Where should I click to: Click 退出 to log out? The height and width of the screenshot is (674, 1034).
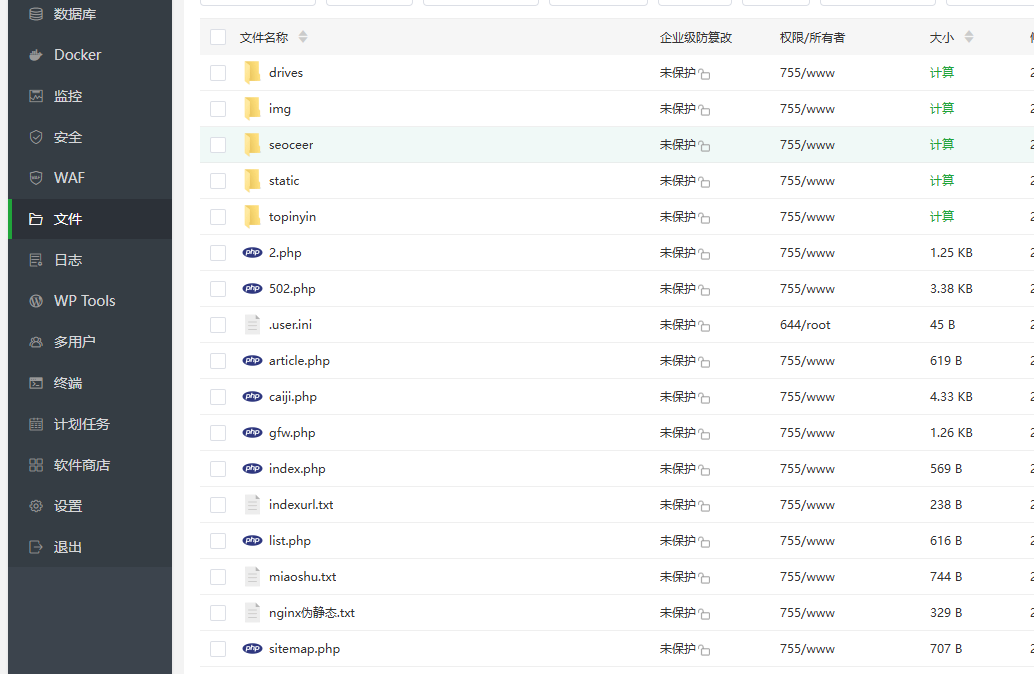pyautogui.click(x=68, y=547)
